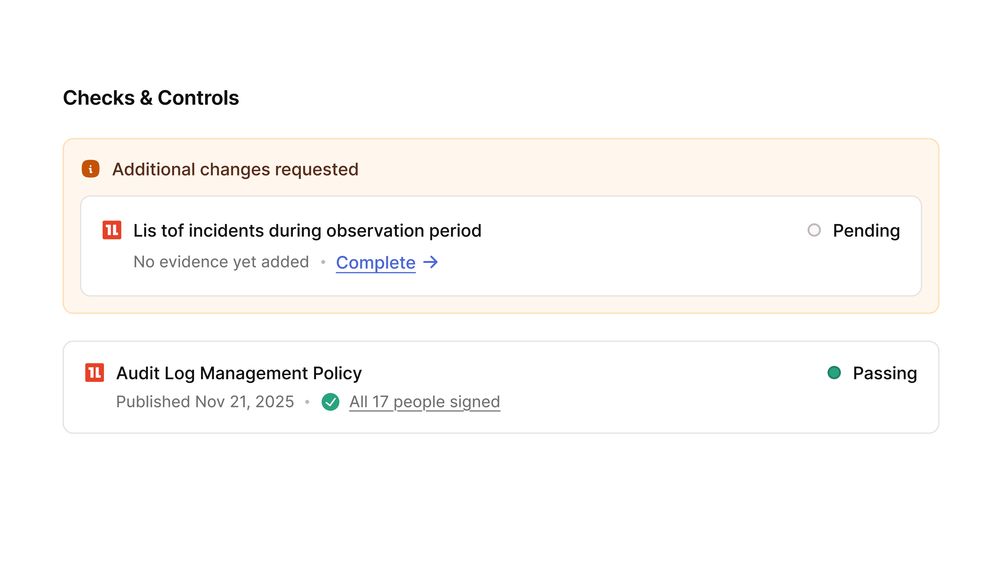Click the red icon beside Audit Log Management Policy
This screenshot has height=562, width=1000.
(x=94, y=373)
